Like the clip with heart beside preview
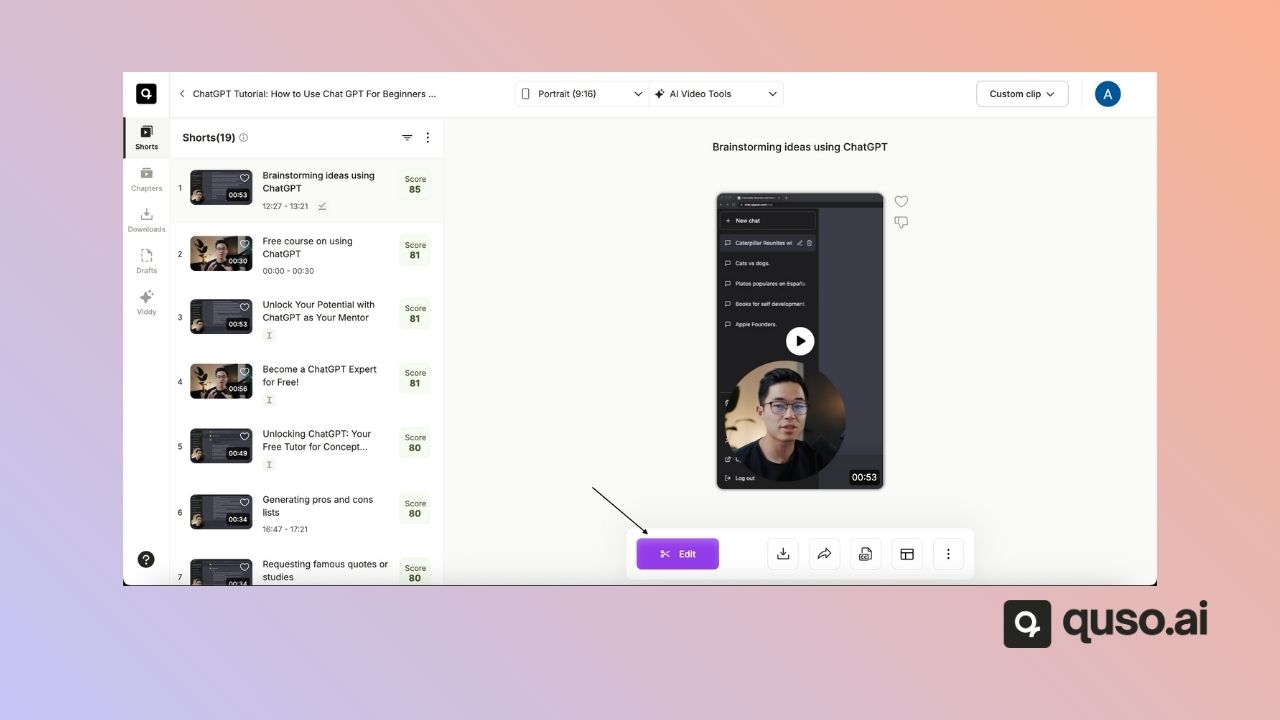The image size is (1280, 720). coord(901,201)
